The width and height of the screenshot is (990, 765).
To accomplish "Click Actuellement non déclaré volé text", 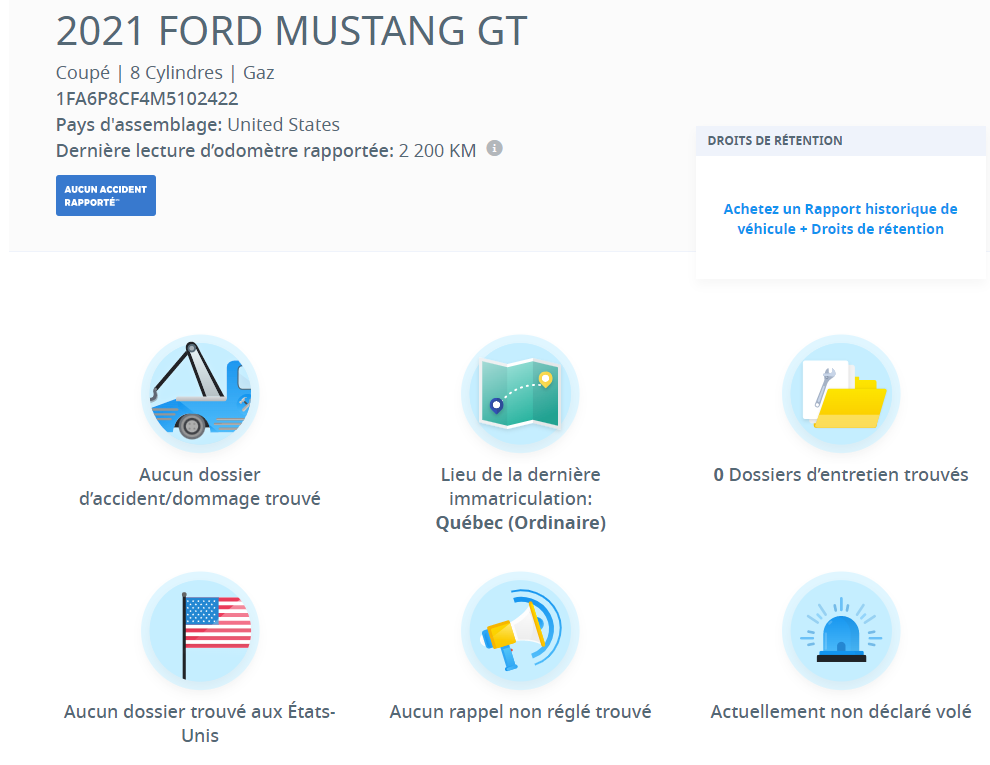I will (841, 712).
